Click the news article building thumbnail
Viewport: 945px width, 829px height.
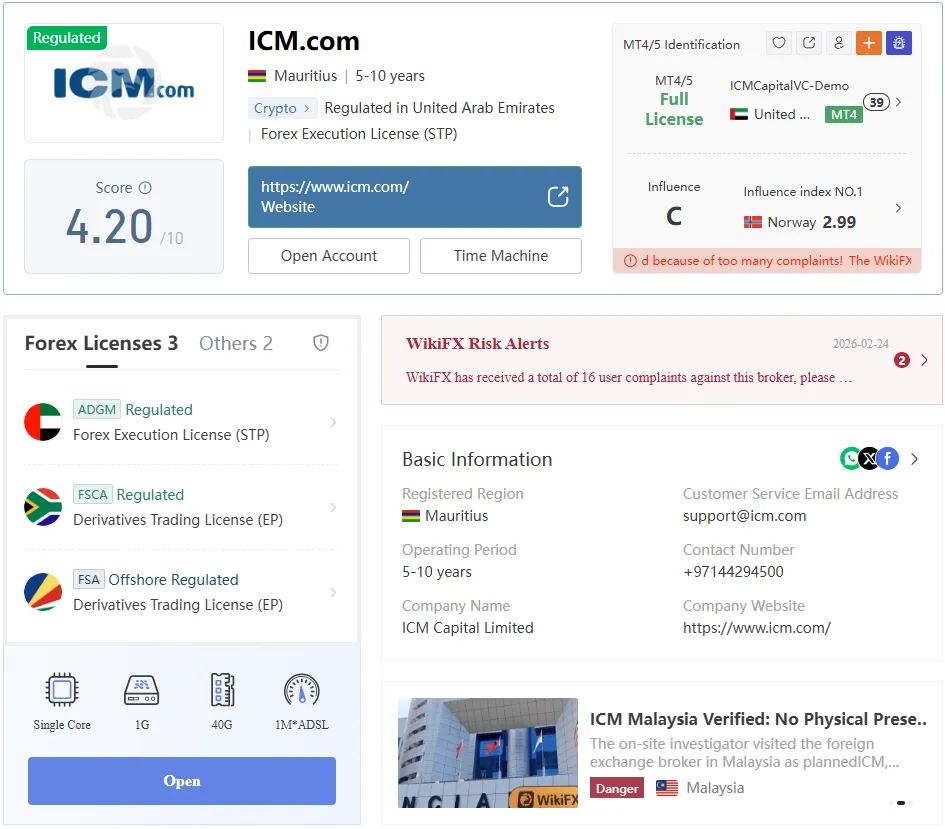(488, 752)
